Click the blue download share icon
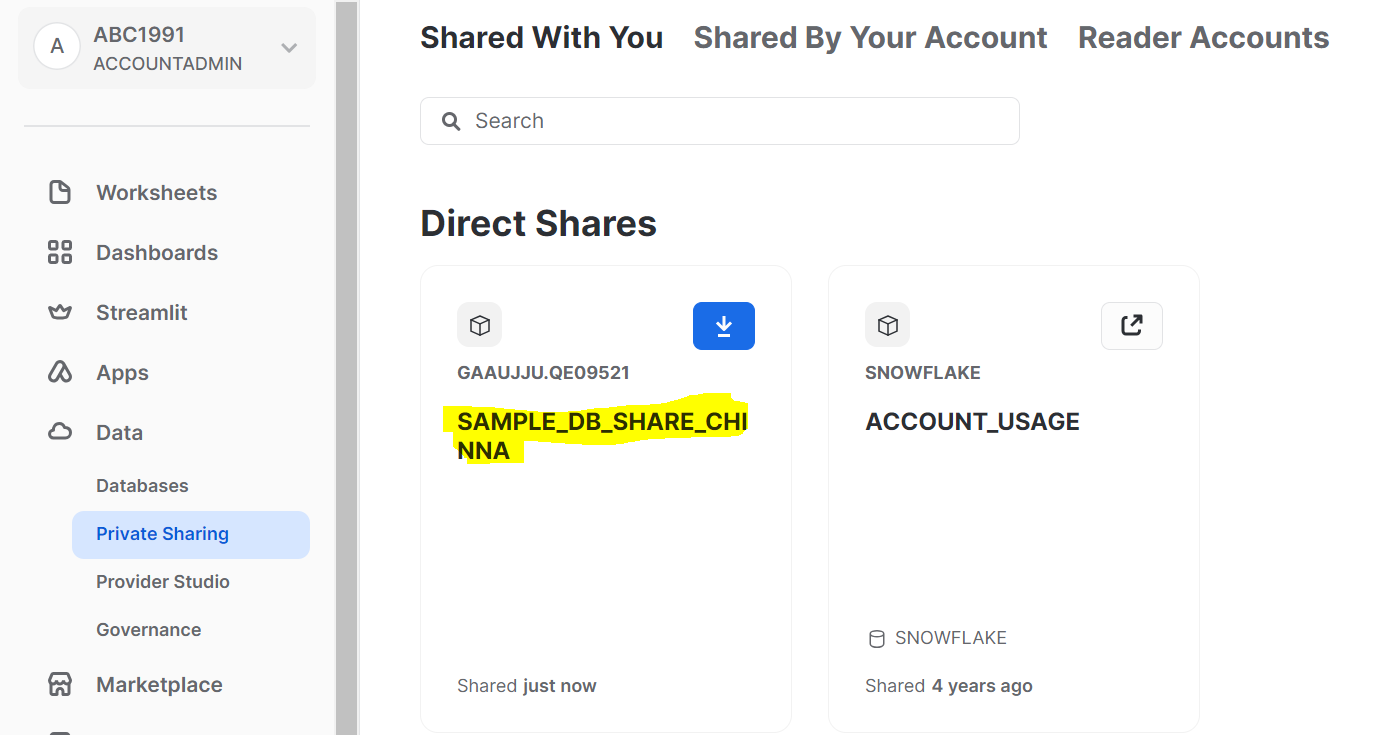 [x=723, y=326]
